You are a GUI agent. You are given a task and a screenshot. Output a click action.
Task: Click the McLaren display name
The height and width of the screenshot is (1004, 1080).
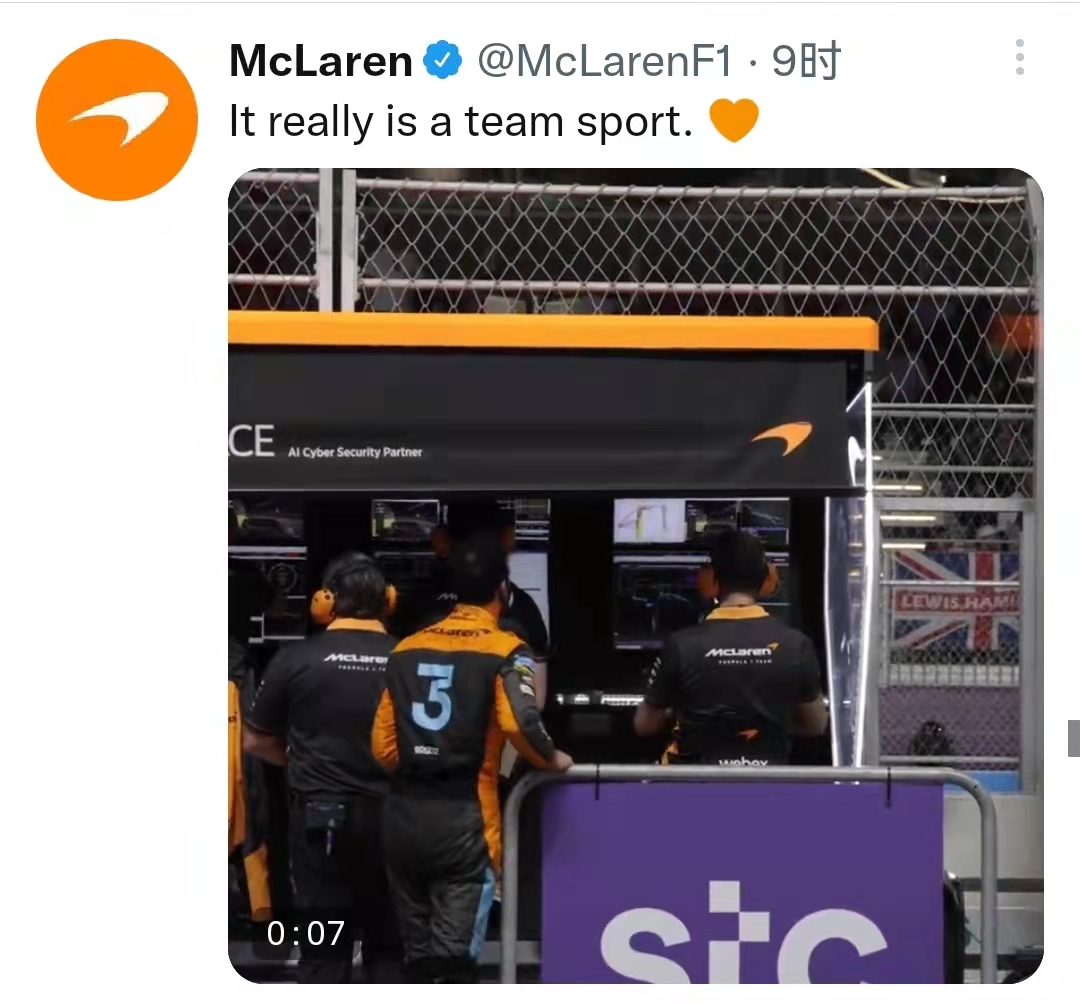[321, 61]
